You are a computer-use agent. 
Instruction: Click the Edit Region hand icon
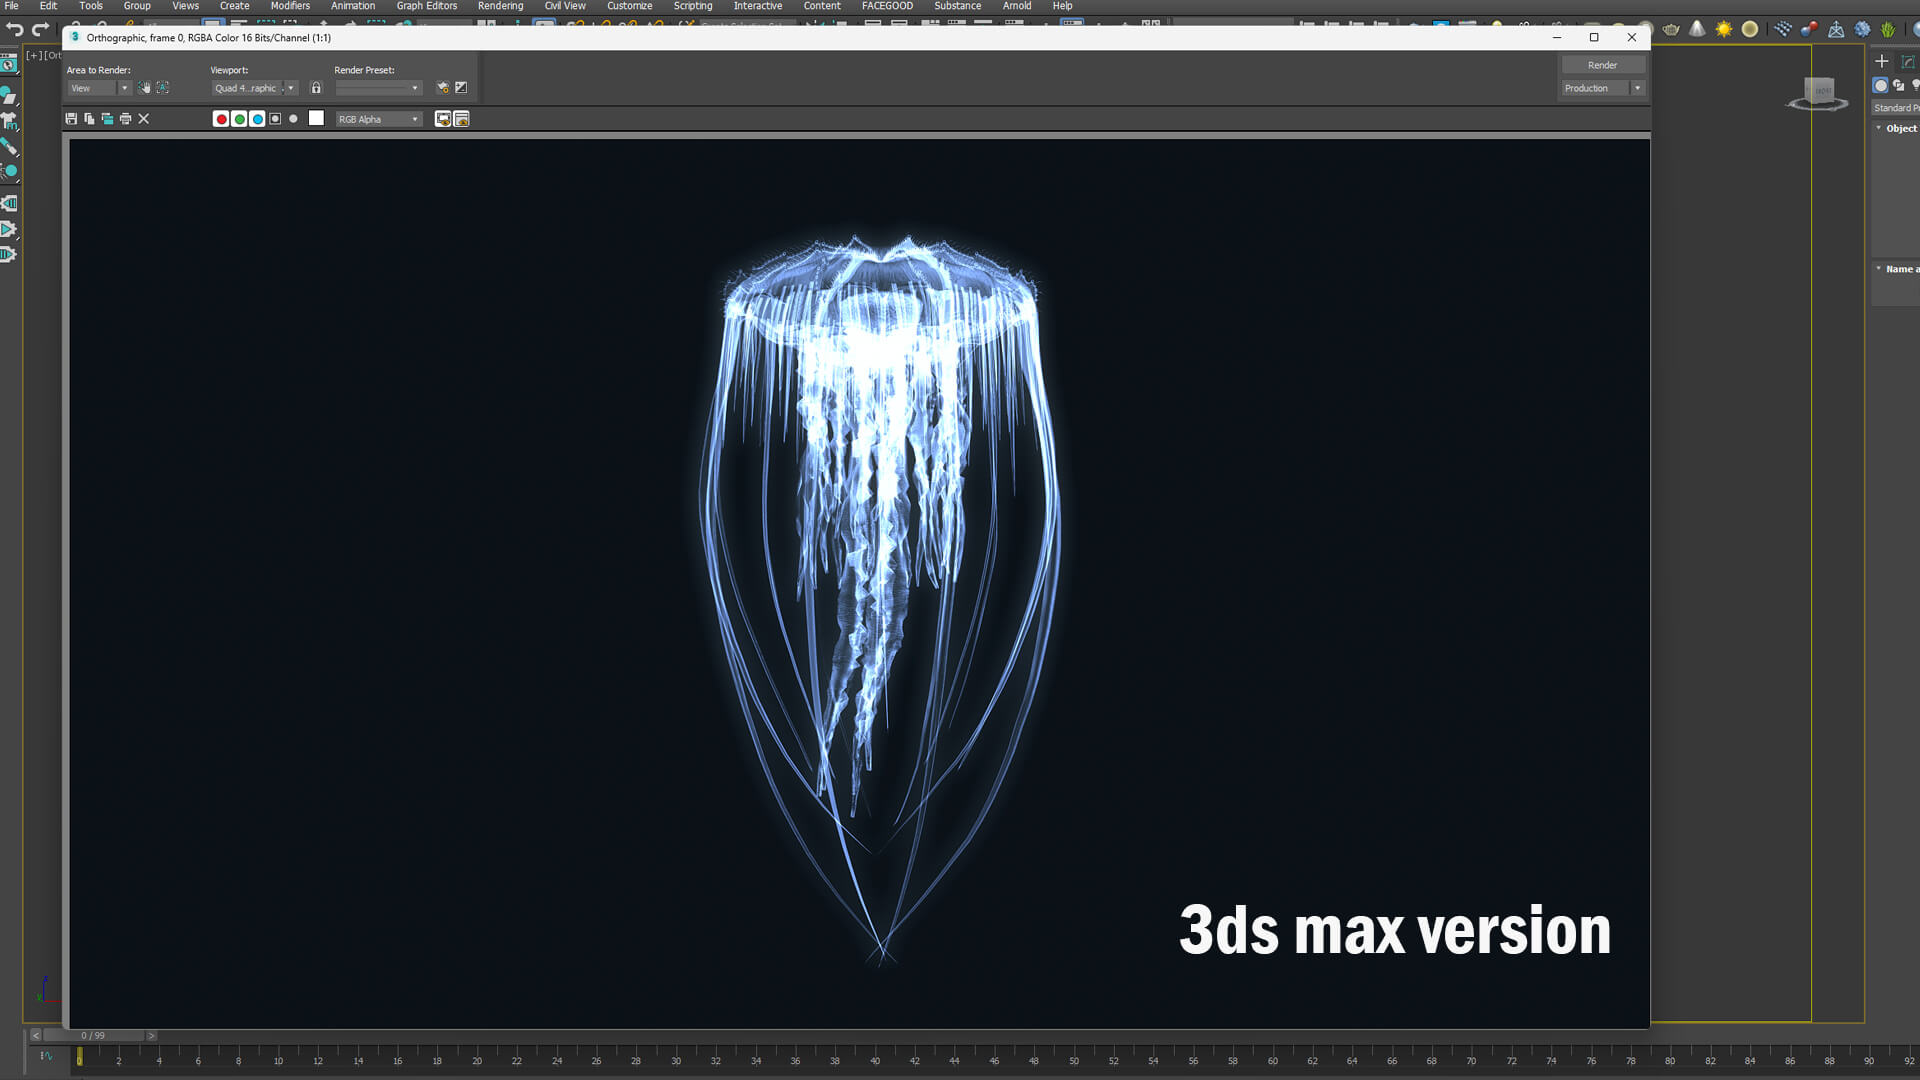(145, 88)
